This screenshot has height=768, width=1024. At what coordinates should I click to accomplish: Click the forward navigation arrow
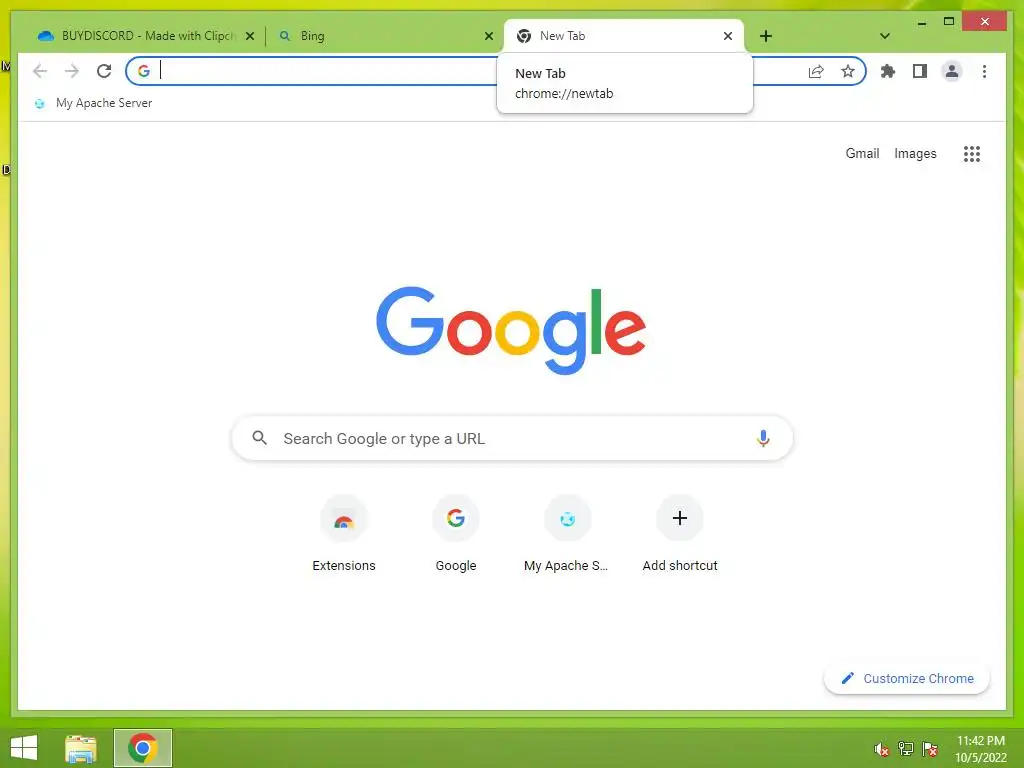pos(72,71)
